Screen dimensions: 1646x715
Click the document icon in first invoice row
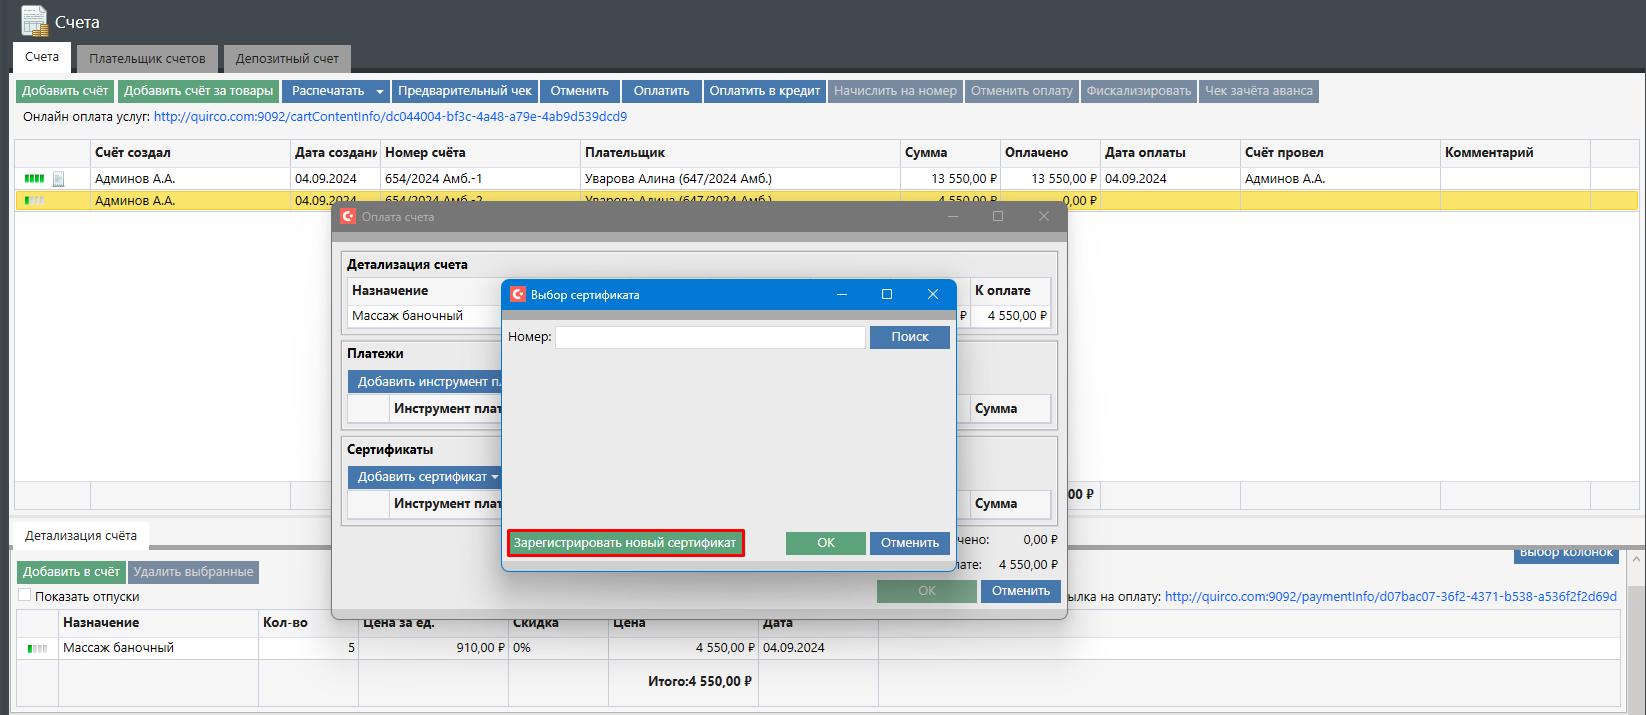pos(59,179)
